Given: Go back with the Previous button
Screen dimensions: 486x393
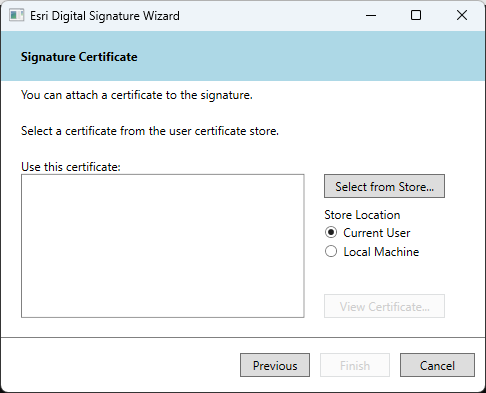Looking at the screenshot, I should click(275, 365).
